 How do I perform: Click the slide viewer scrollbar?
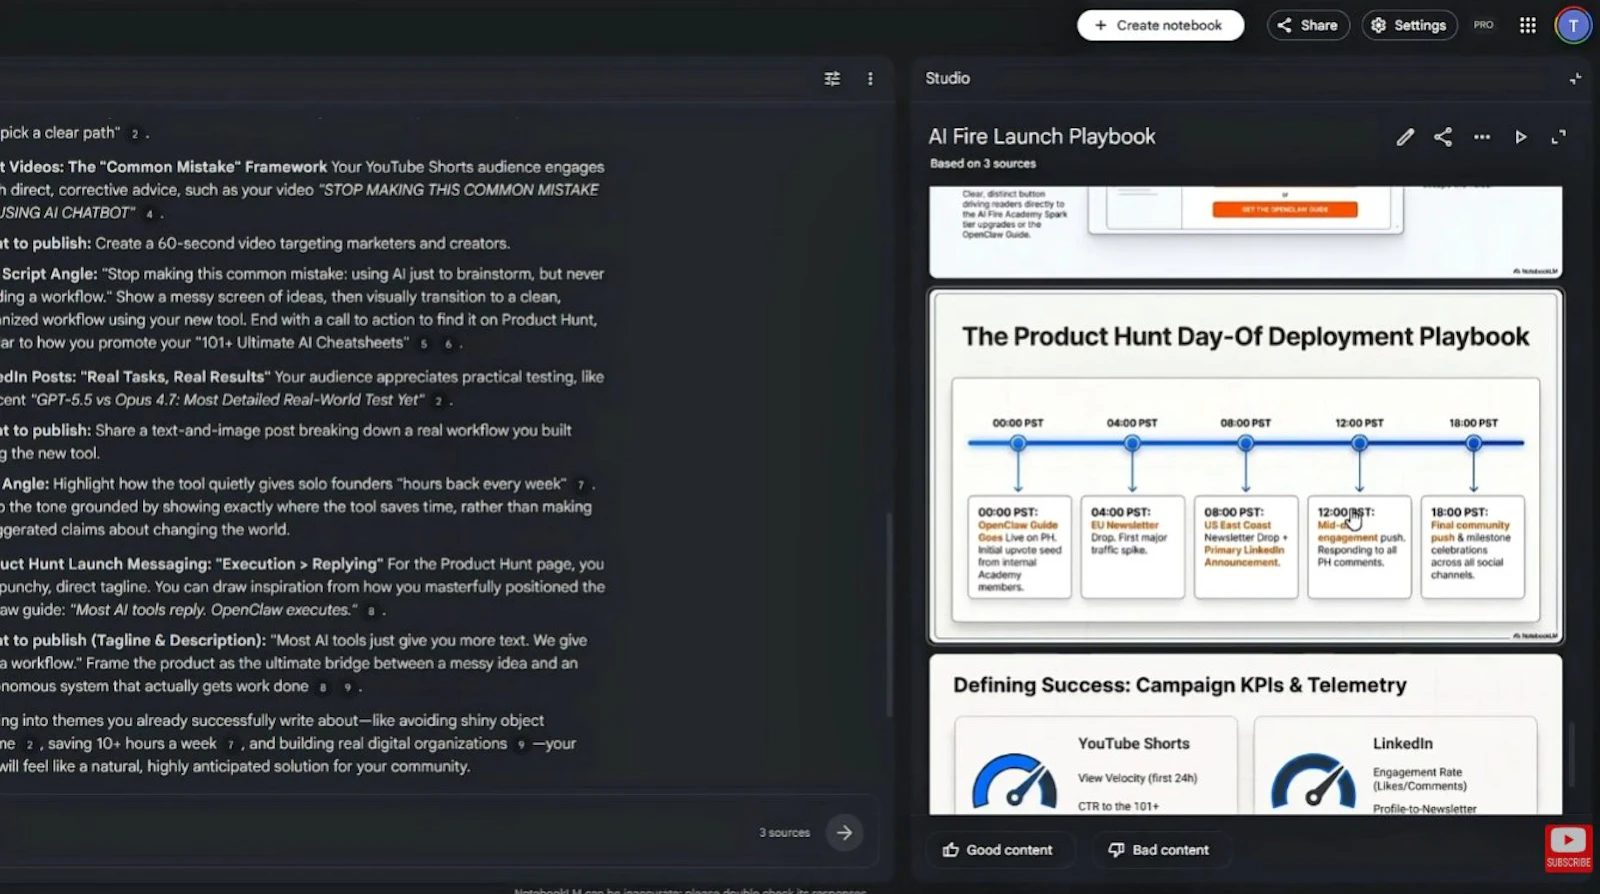(x=1571, y=755)
